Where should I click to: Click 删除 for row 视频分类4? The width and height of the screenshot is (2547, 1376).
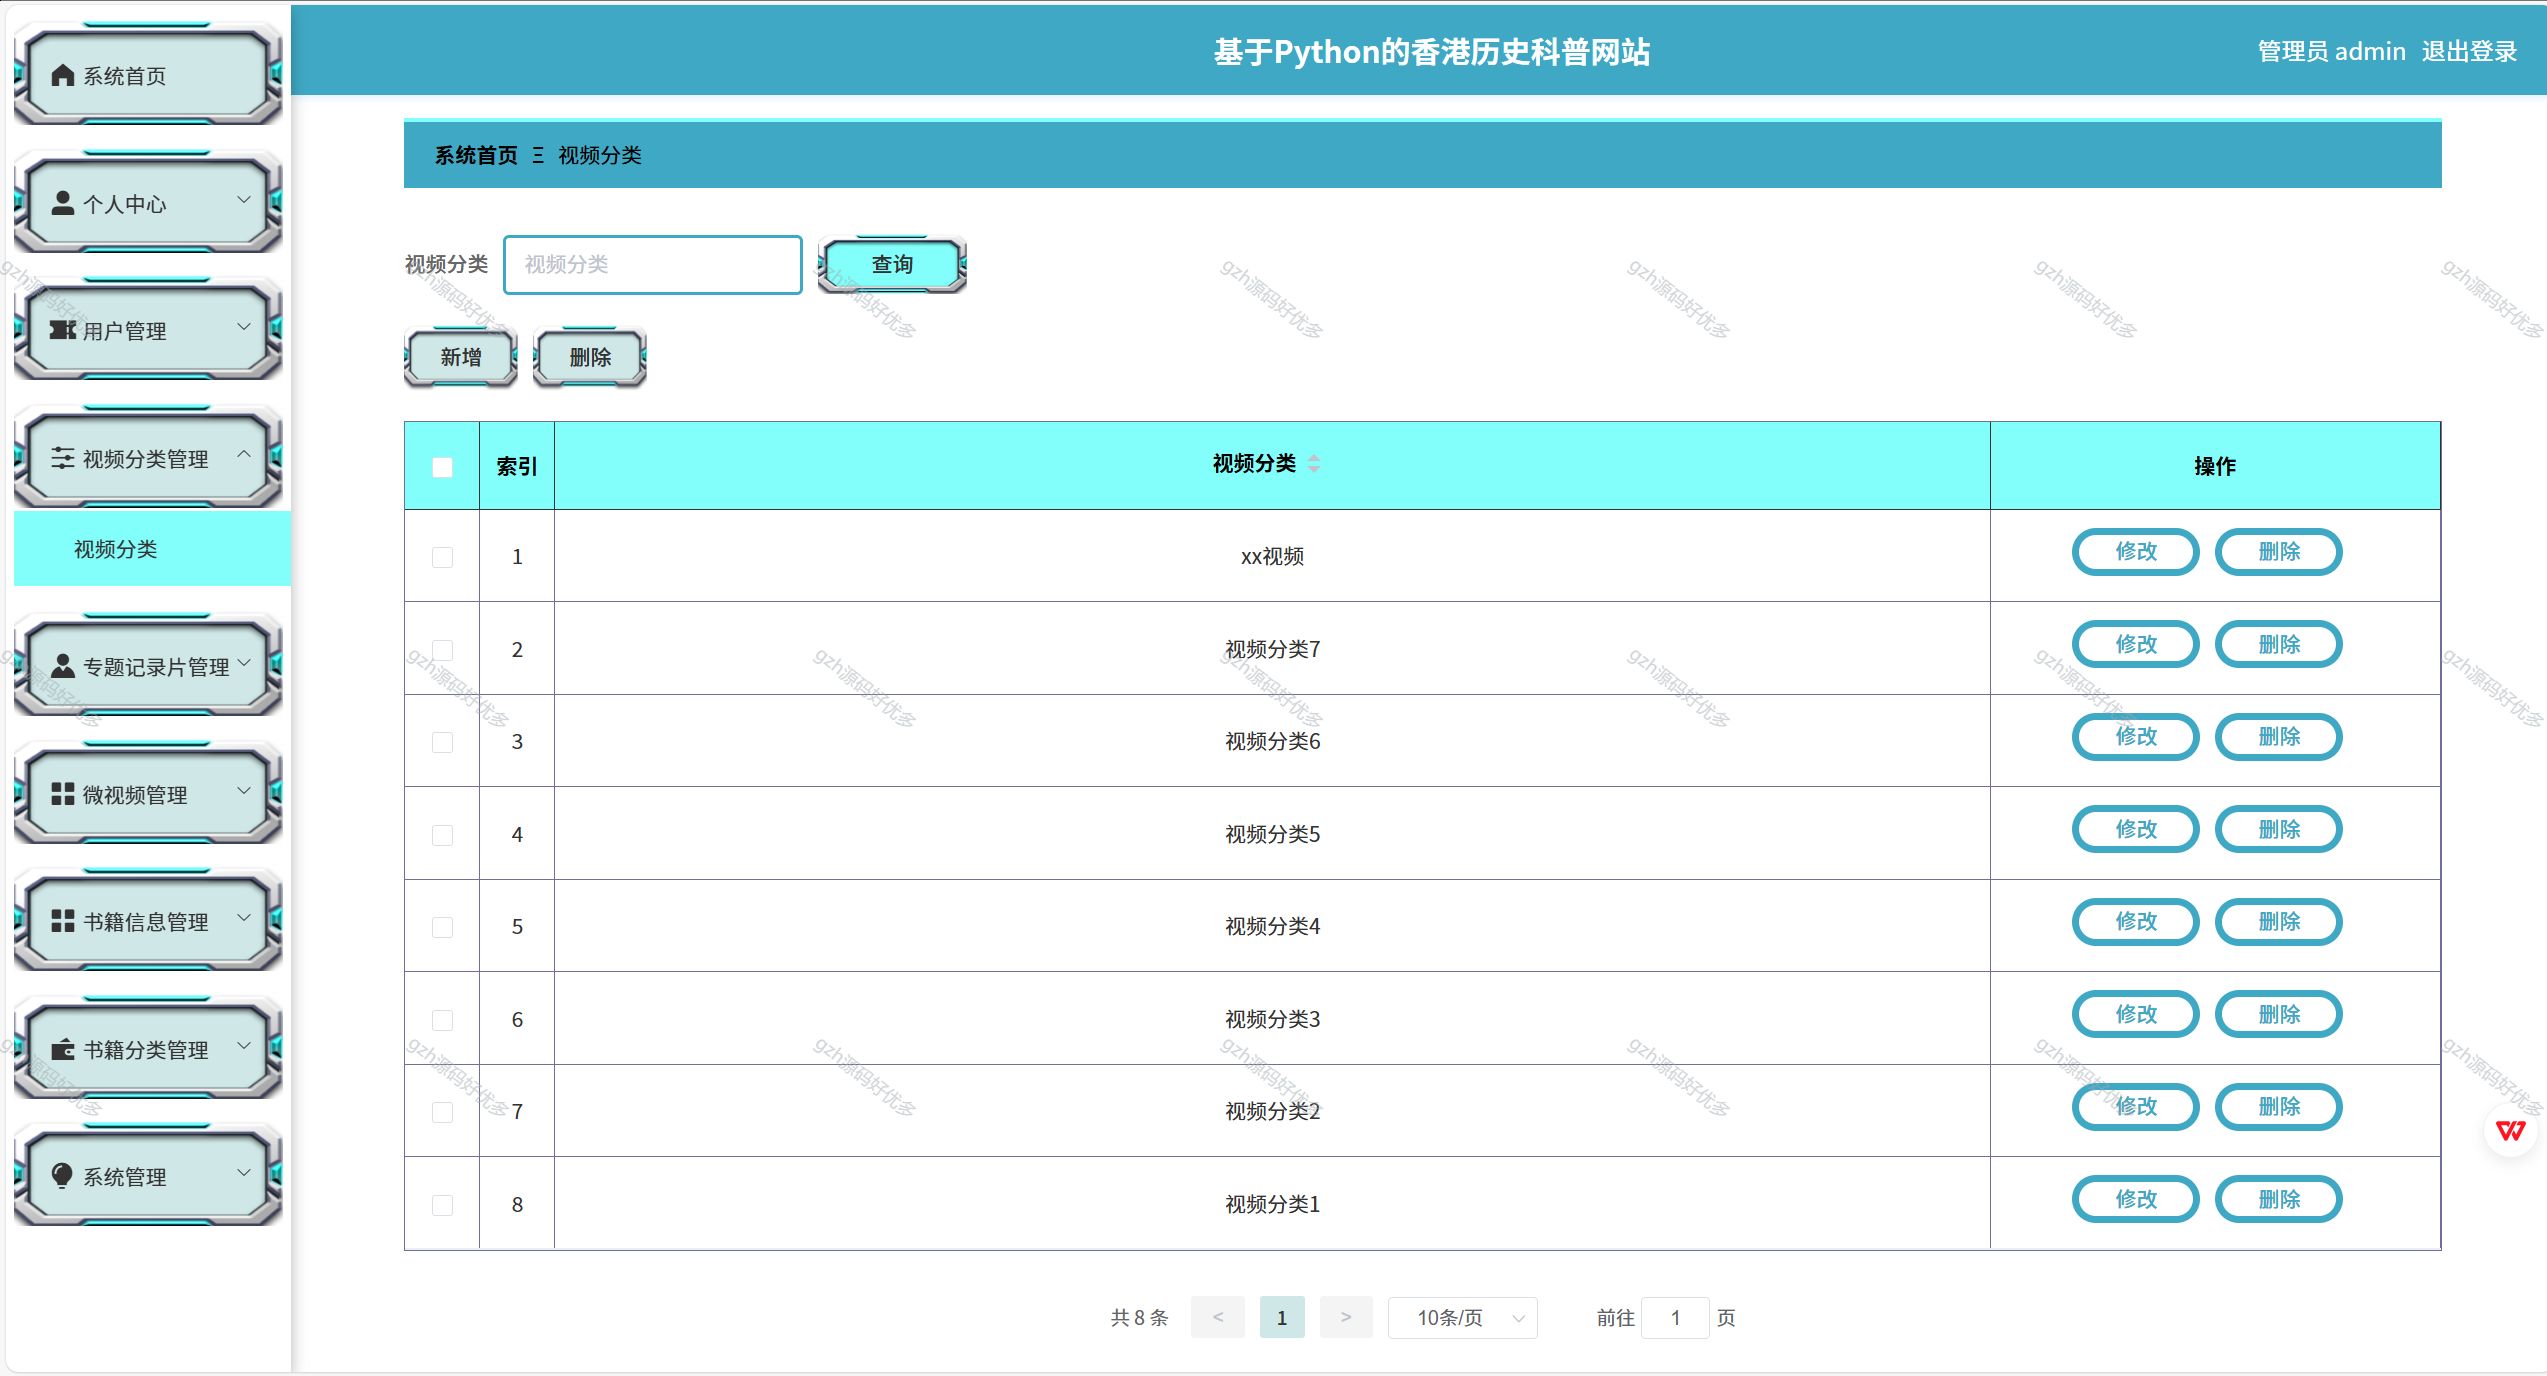tap(2279, 922)
